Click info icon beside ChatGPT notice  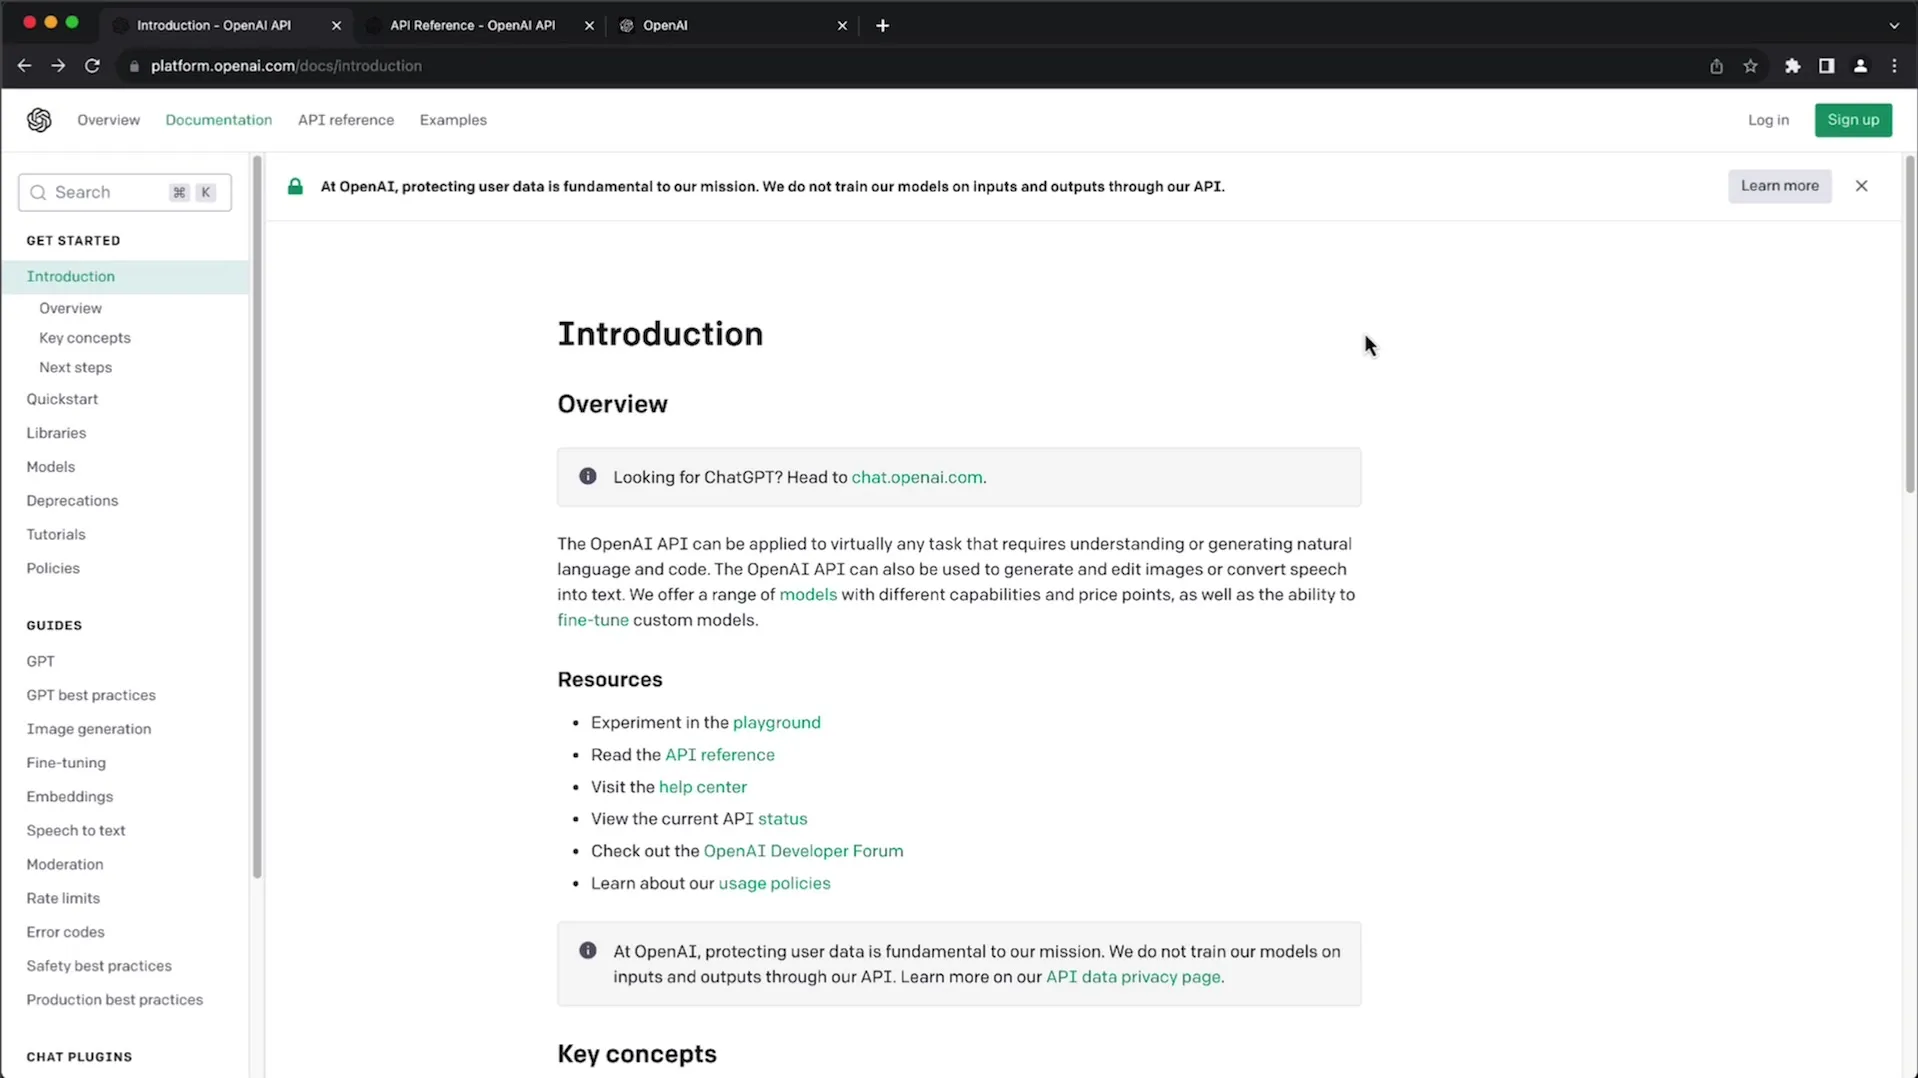pyautogui.click(x=588, y=476)
